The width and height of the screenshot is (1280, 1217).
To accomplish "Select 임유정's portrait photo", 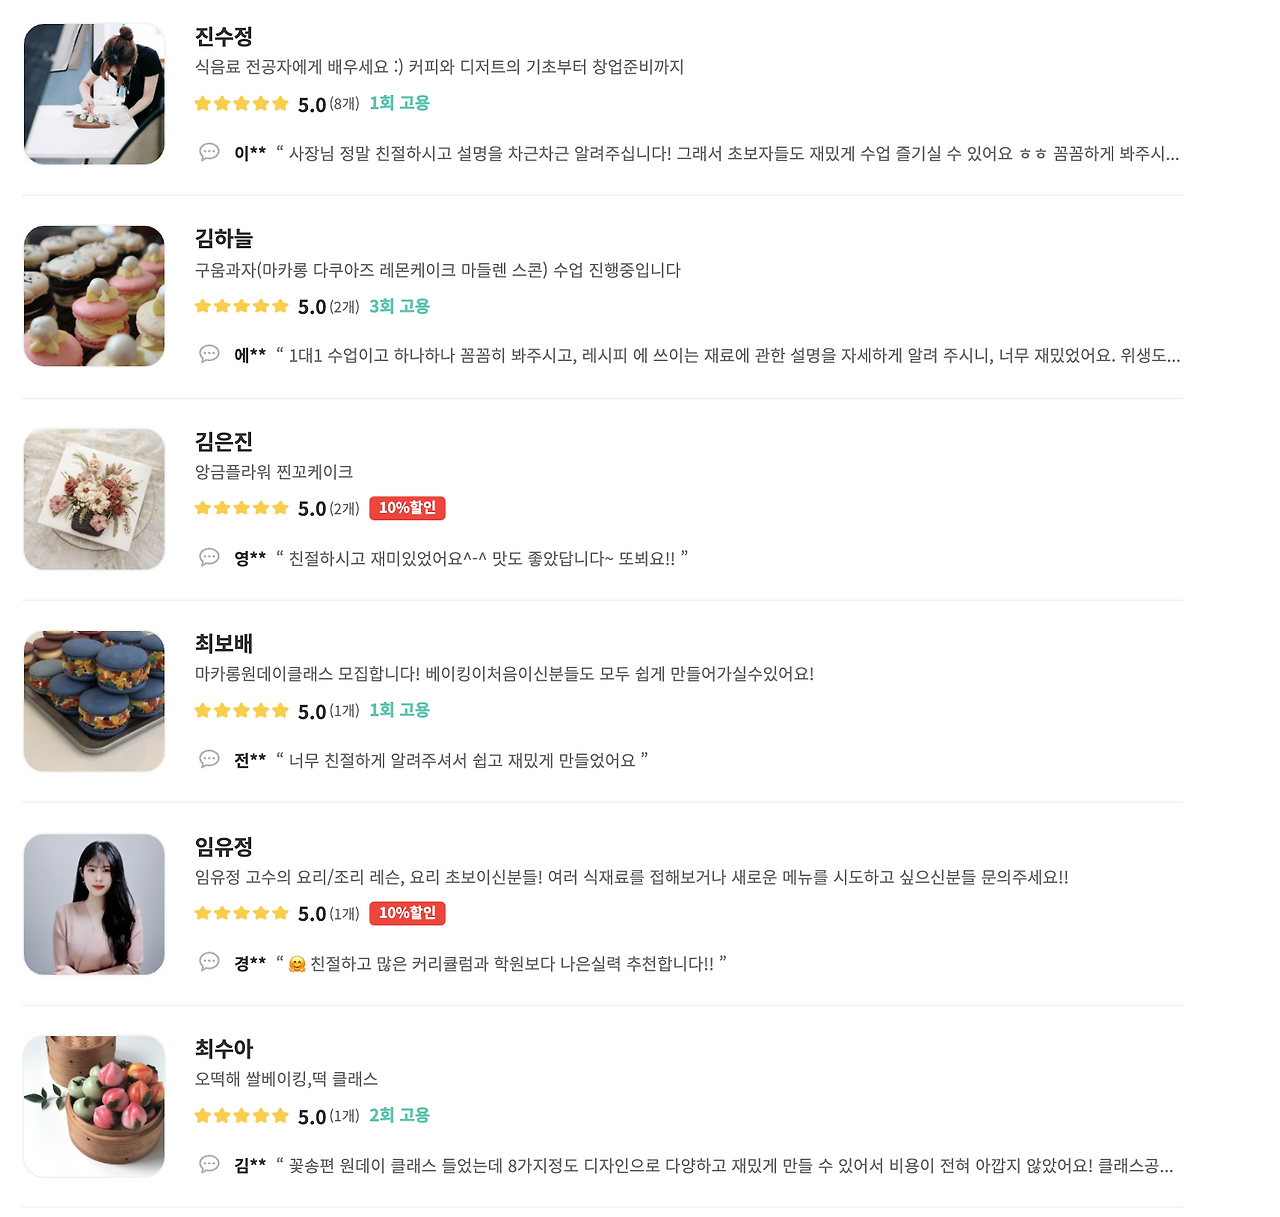I will [94, 904].
